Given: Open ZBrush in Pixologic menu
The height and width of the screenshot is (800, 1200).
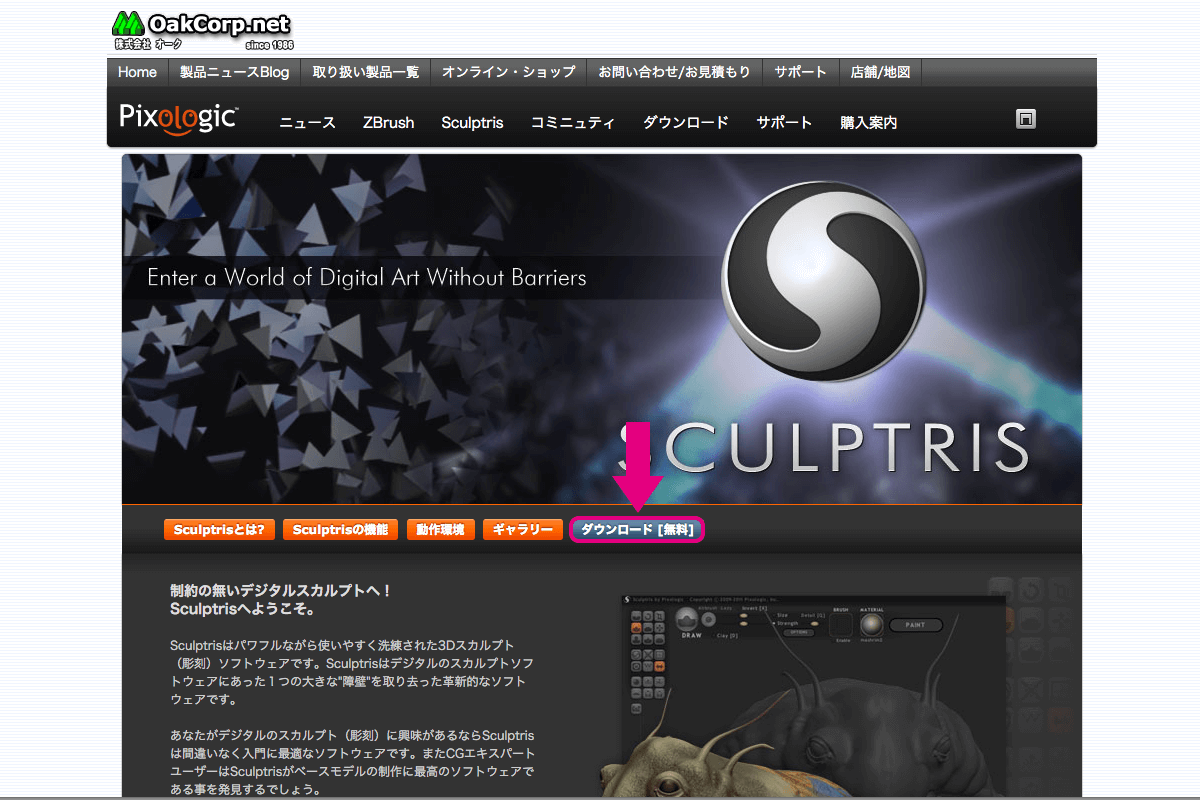Looking at the screenshot, I should coord(388,123).
